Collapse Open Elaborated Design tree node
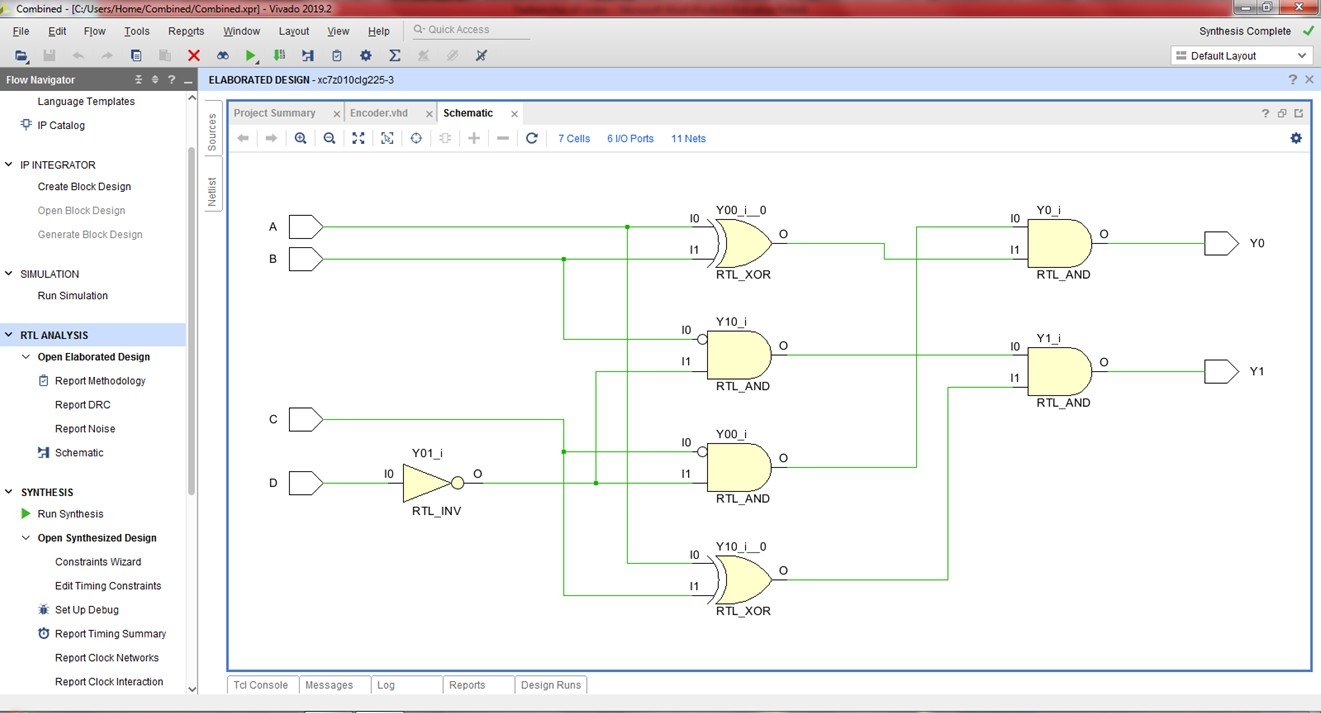 coord(26,357)
